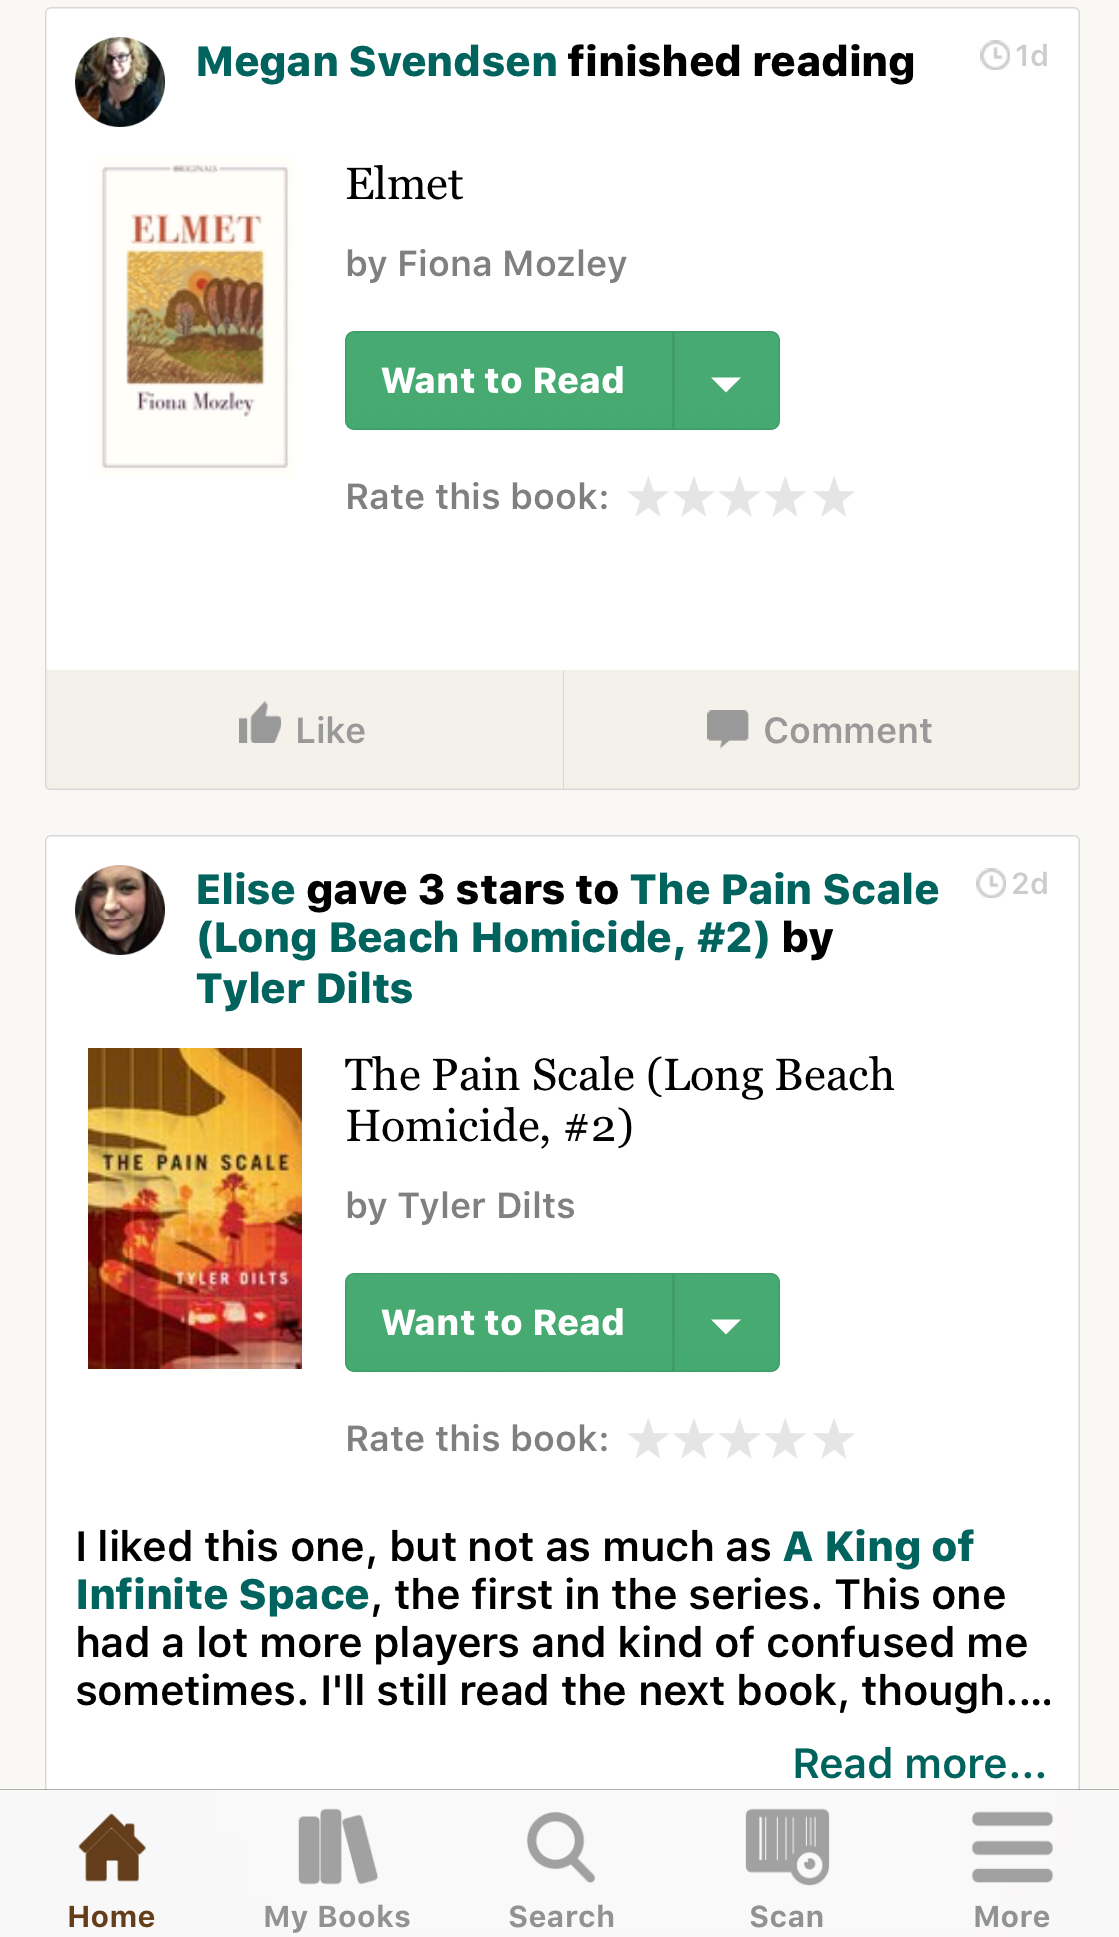Open The Pain Scale cover image
This screenshot has height=1937, width=1119.
[x=195, y=1208]
